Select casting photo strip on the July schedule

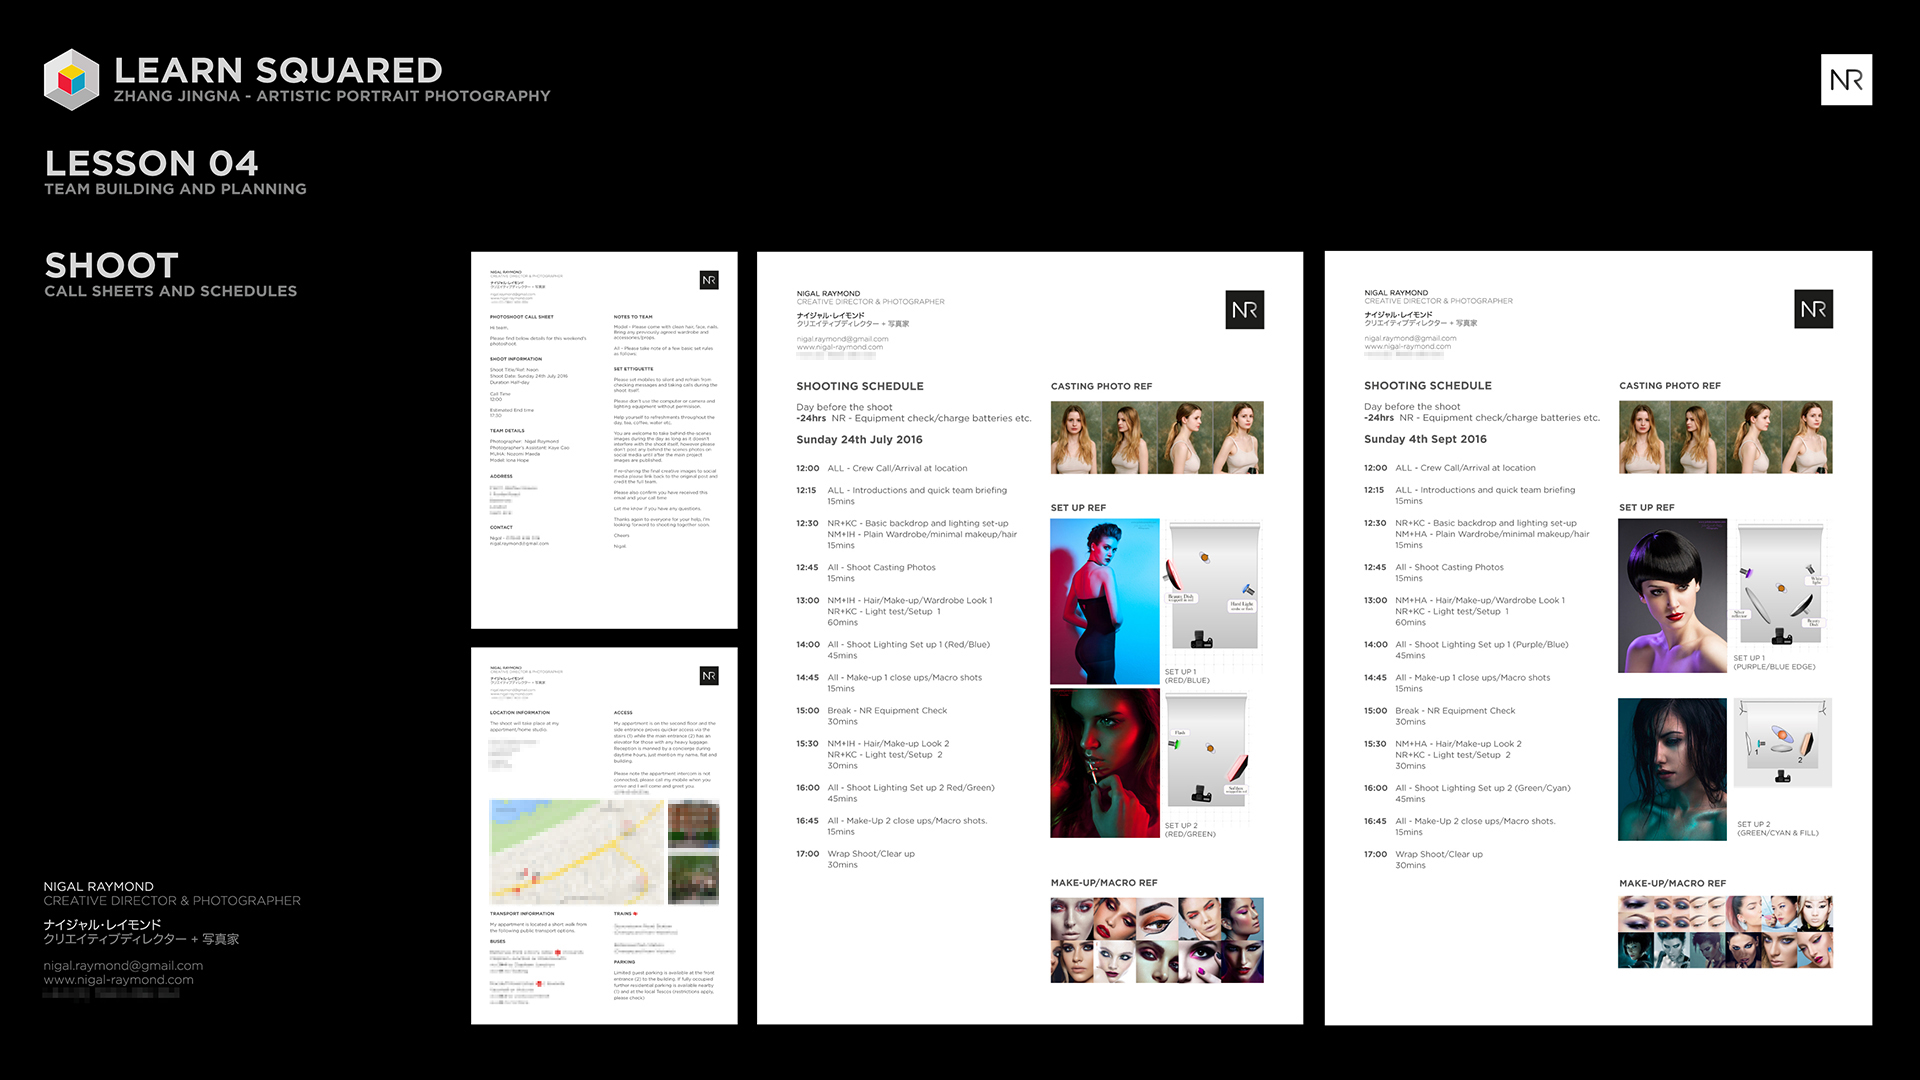tap(1157, 437)
